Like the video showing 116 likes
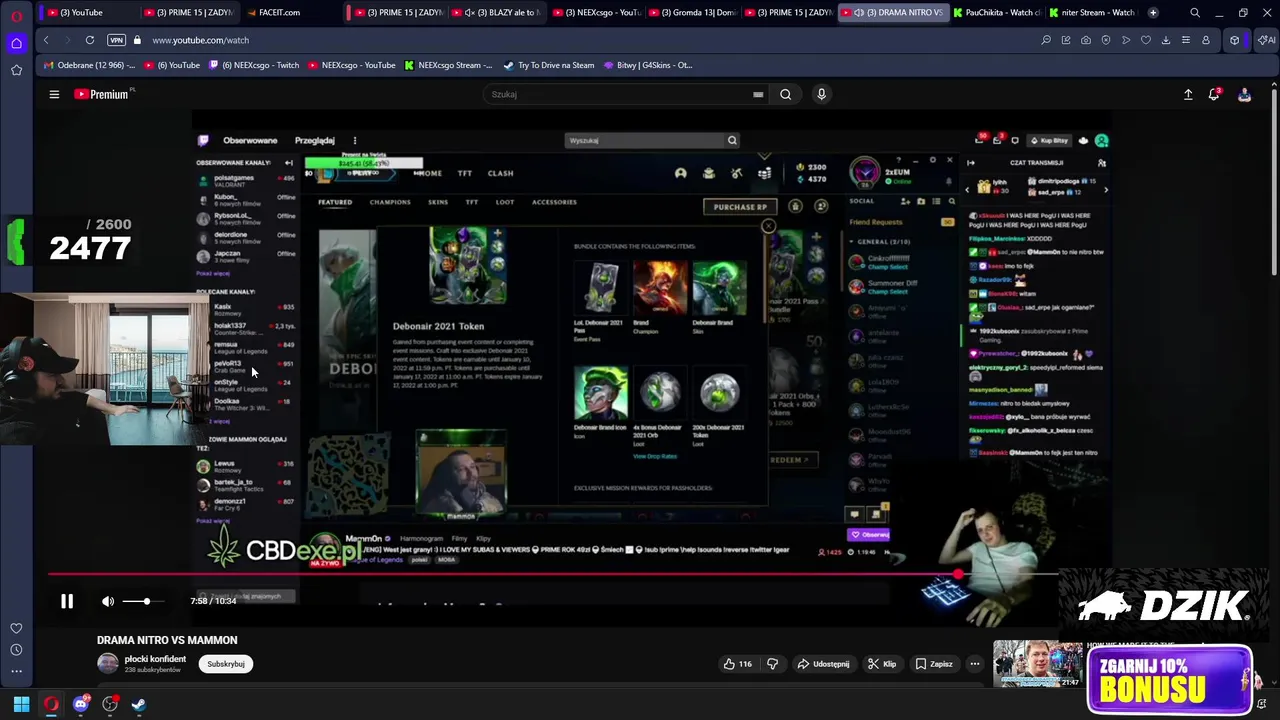Screen dimensions: 1280x720 click(x=738, y=664)
